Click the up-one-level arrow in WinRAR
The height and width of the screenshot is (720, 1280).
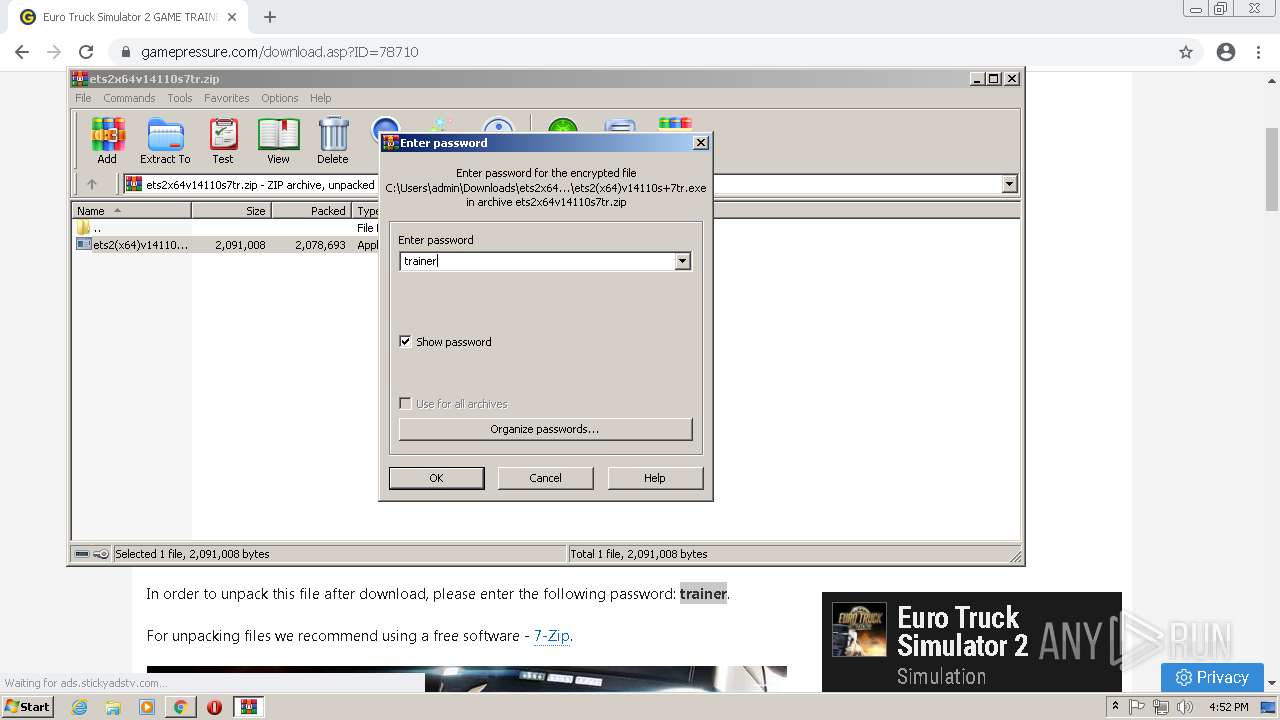tap(92, 184)
